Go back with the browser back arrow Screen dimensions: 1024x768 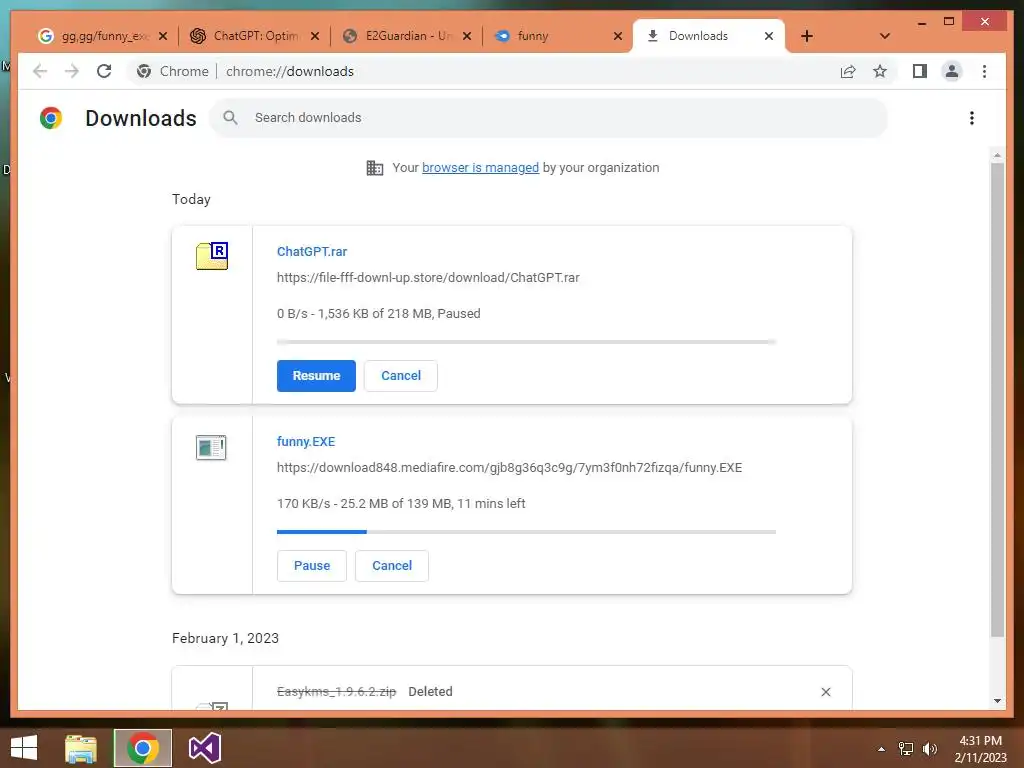tap(40, 71)
